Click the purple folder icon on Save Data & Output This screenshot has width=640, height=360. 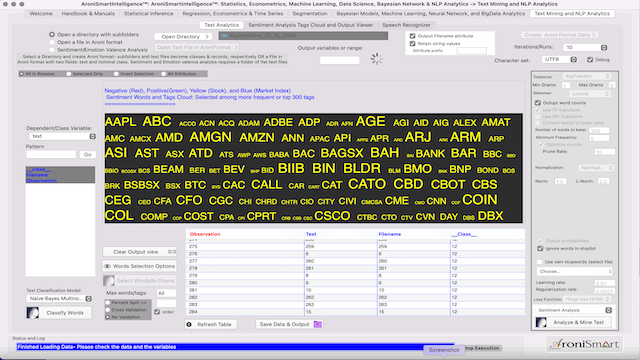point(318,324)
